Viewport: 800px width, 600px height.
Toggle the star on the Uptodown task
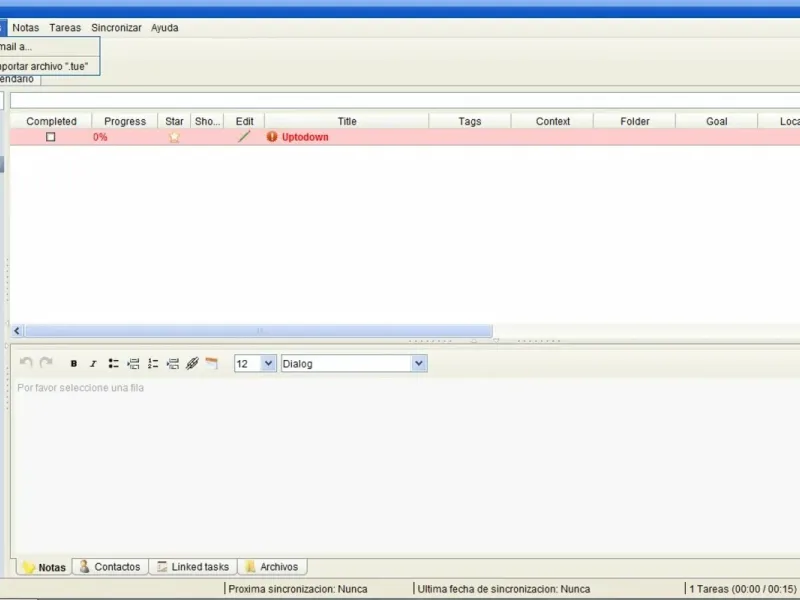coord(174,137)
